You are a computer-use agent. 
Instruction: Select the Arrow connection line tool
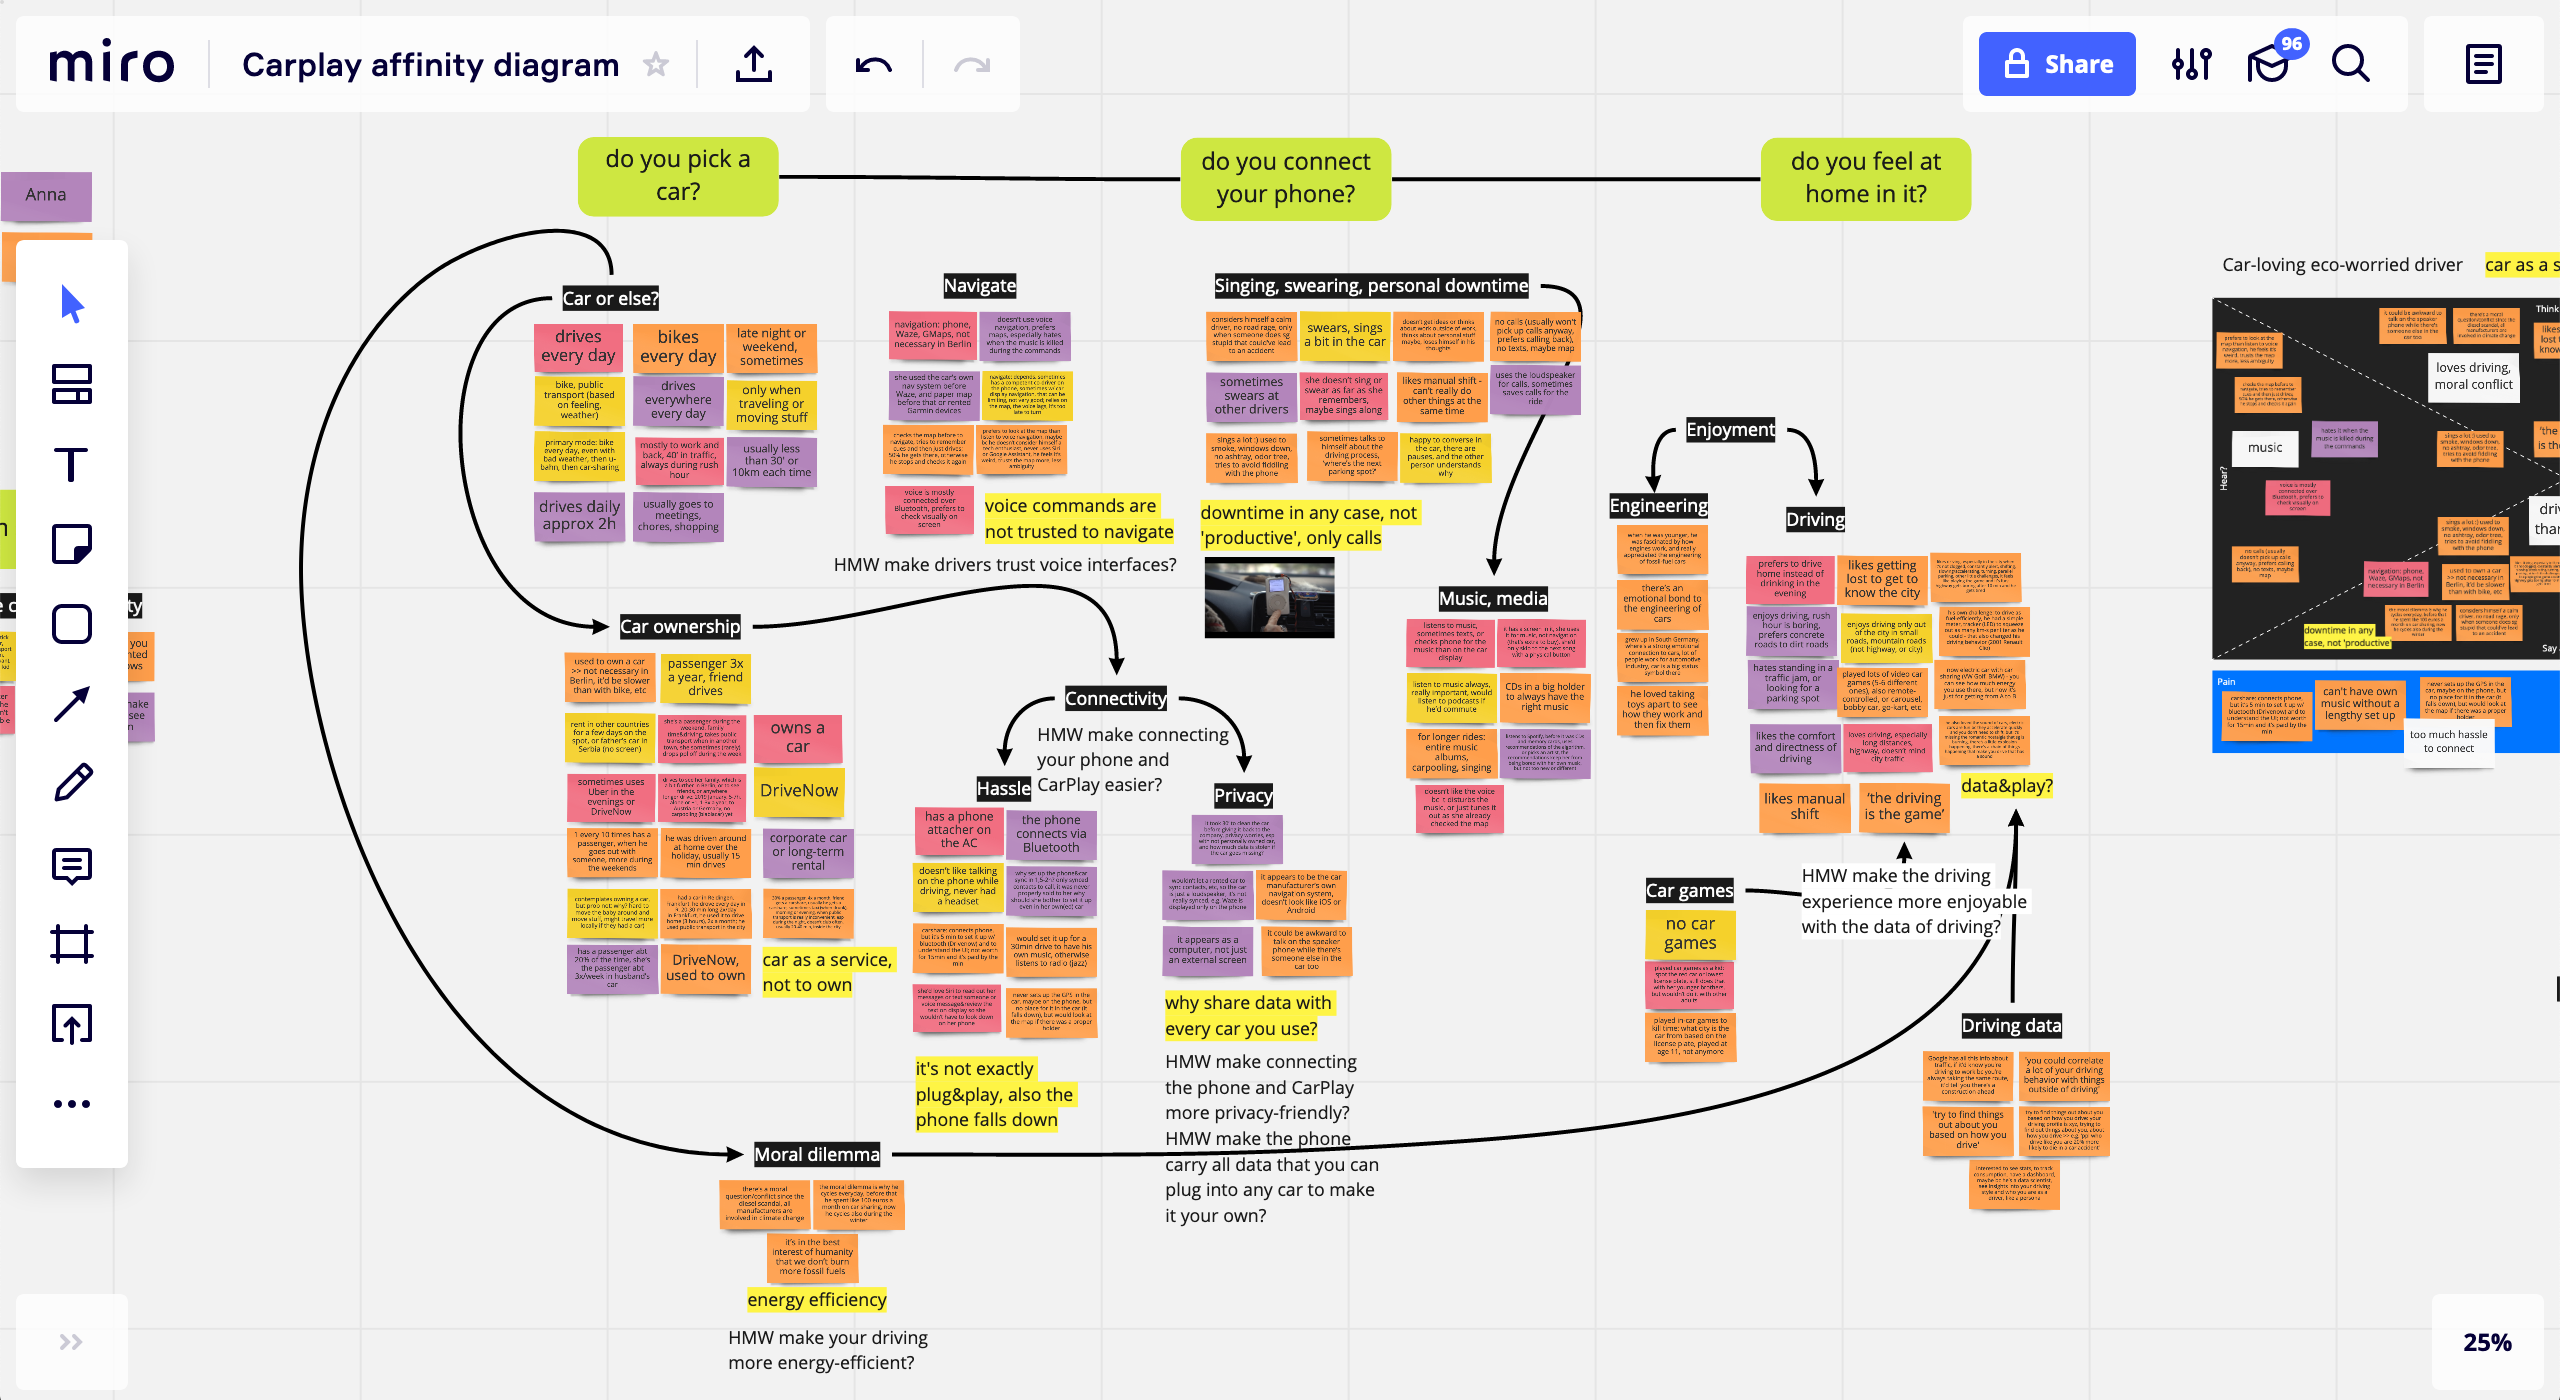pos(72,704)
